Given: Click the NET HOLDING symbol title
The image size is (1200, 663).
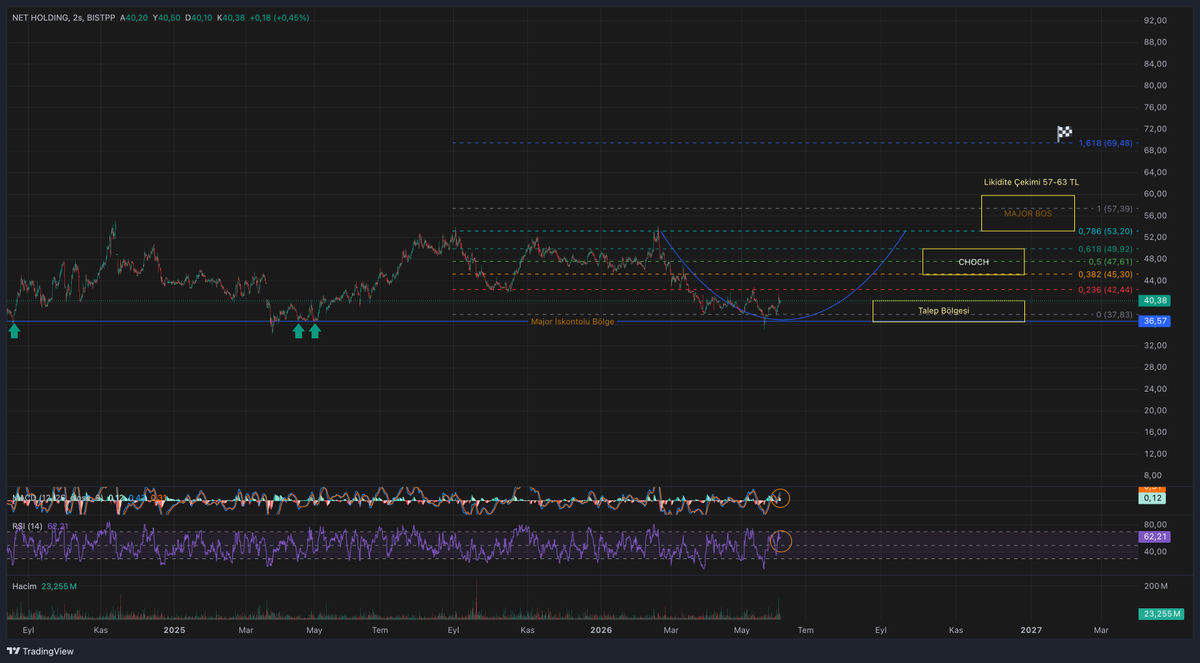Looking at the screenshot, I should (x=39, y=17).
